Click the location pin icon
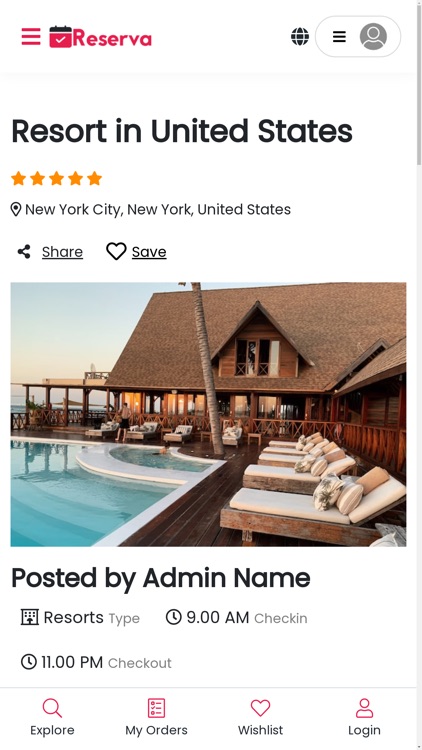 [x=16, y=210]
